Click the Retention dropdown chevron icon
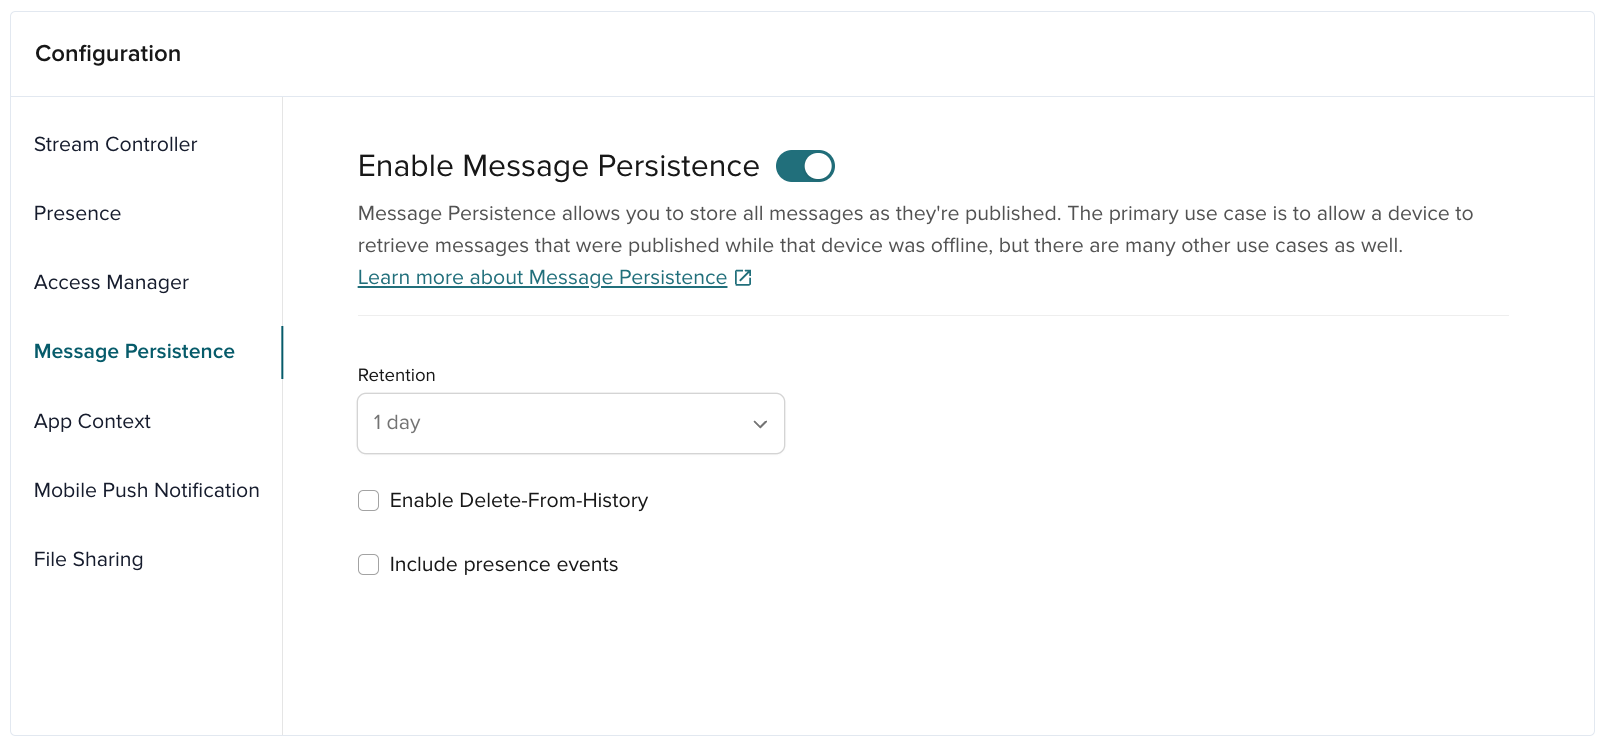 [x=759, y=423]
